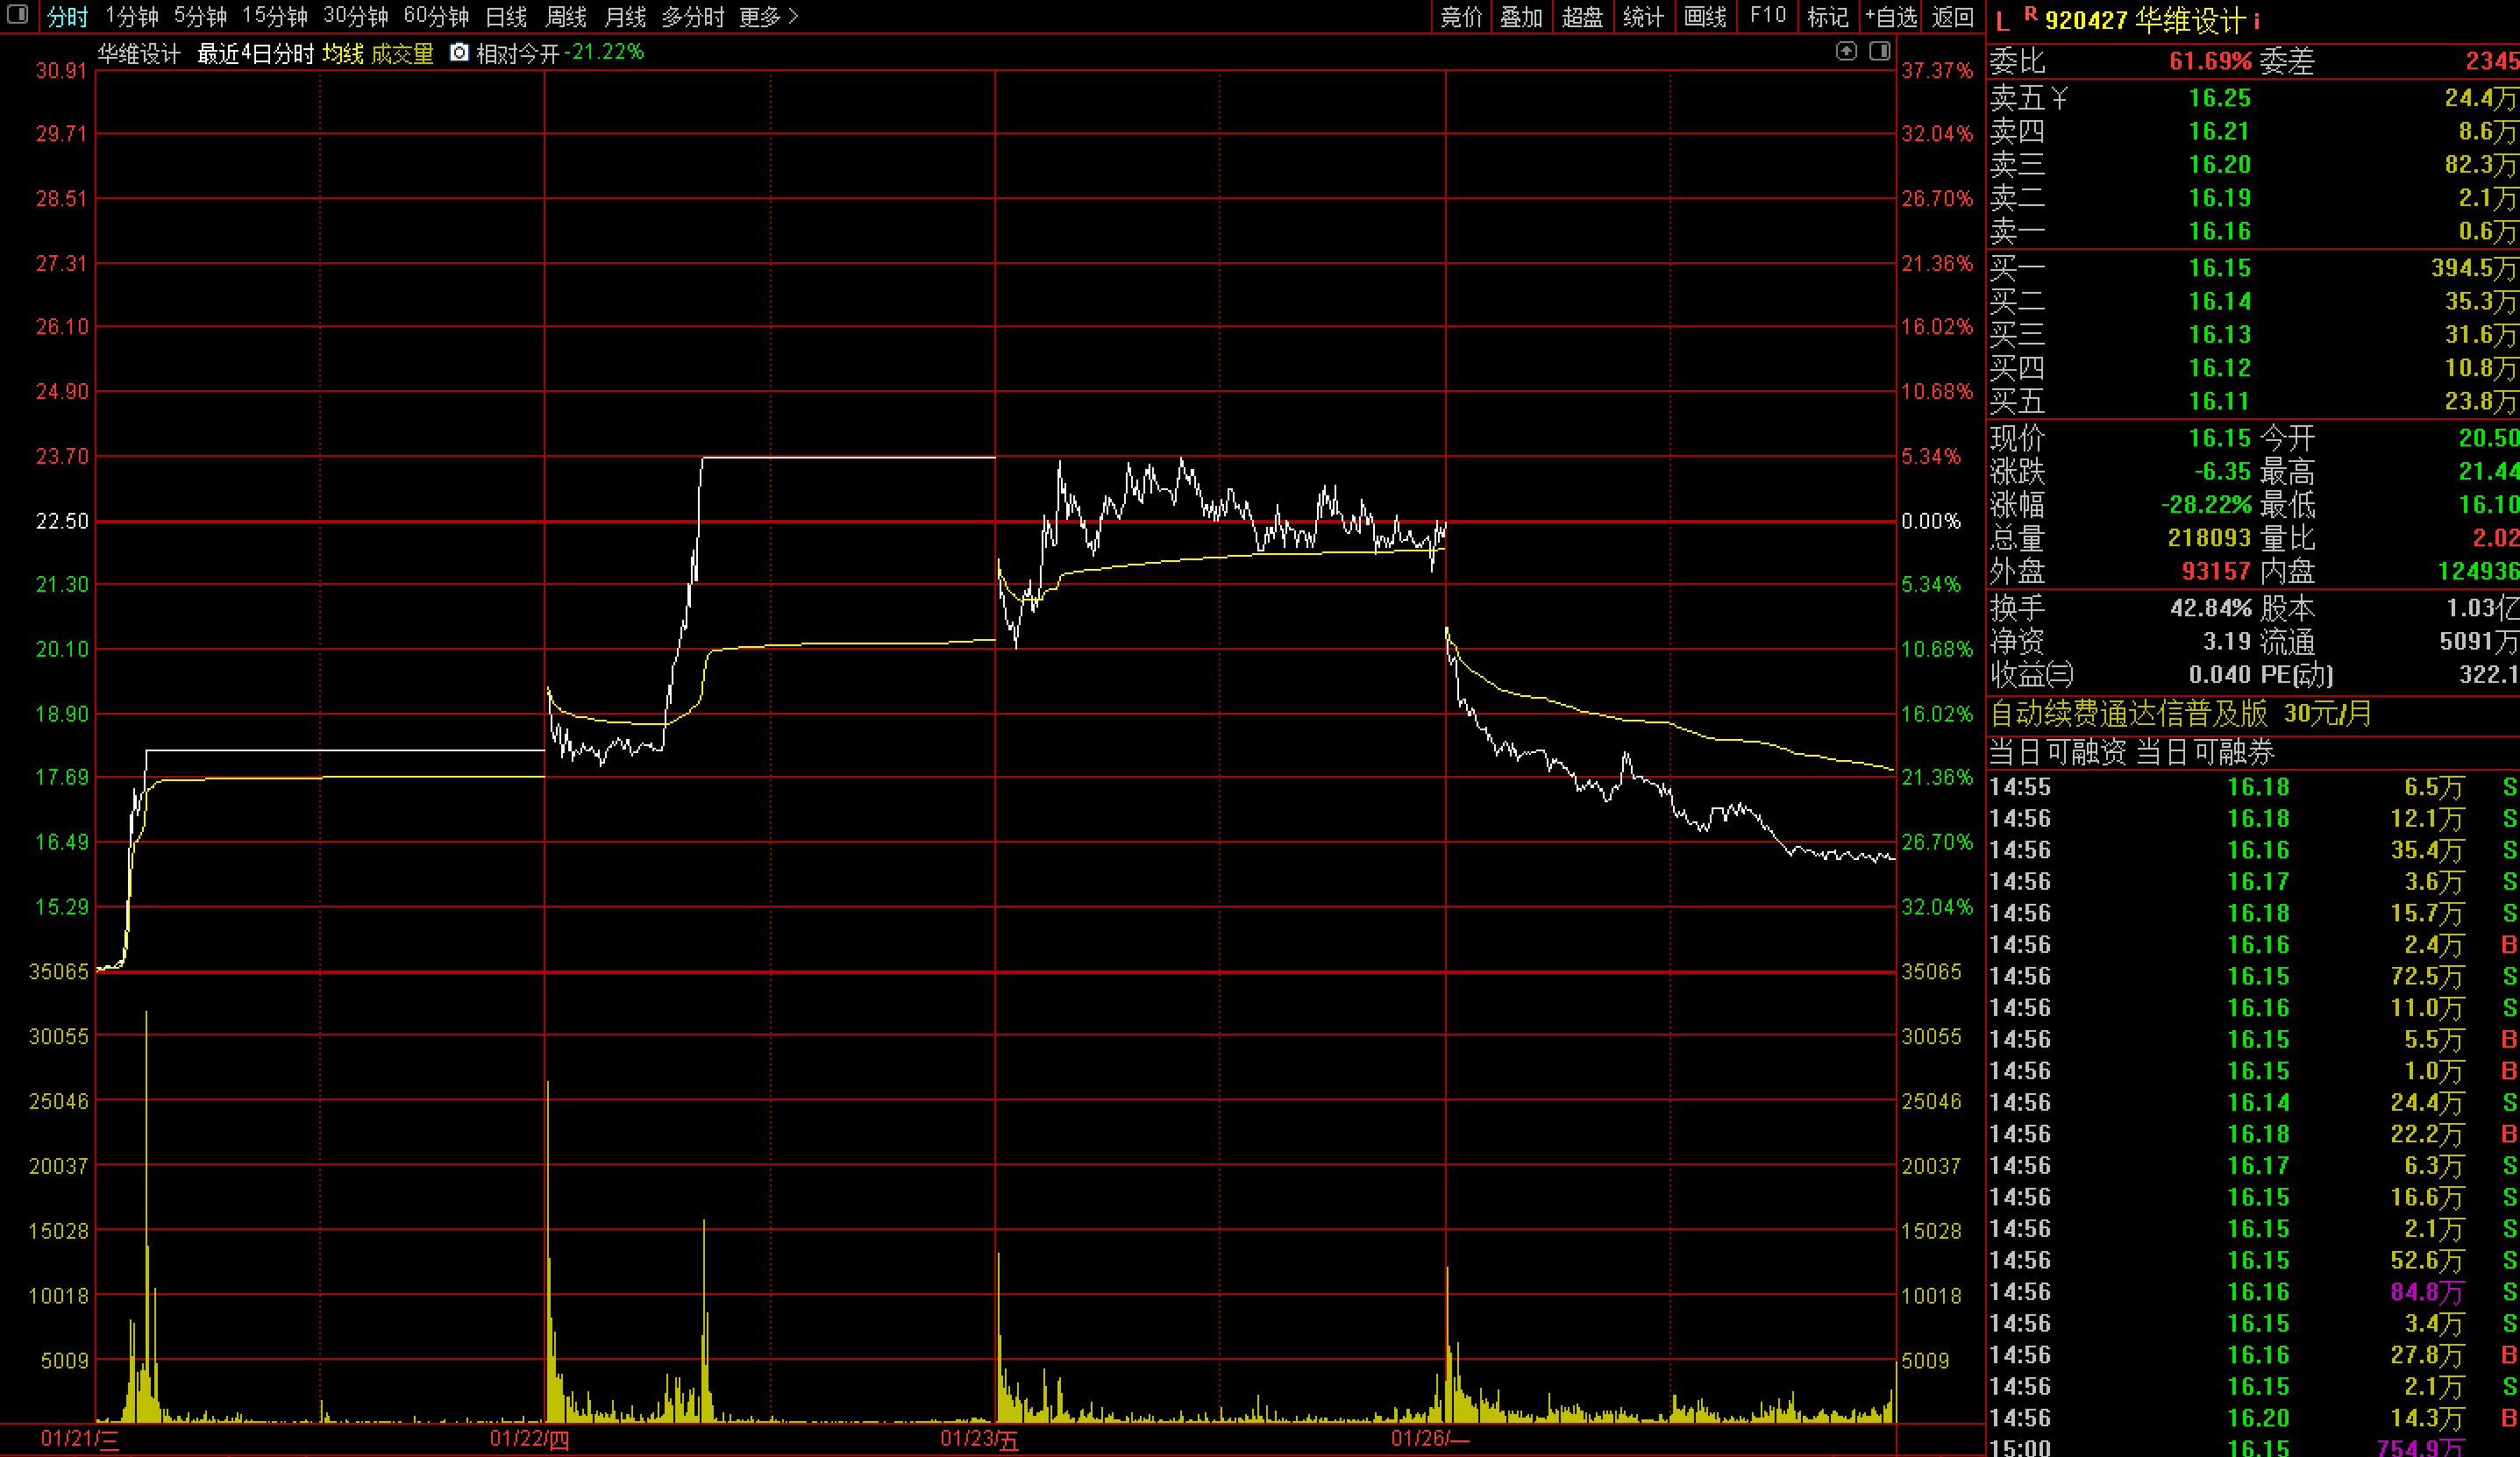Toggle left sidebar panel icon

tap(18, 15)
